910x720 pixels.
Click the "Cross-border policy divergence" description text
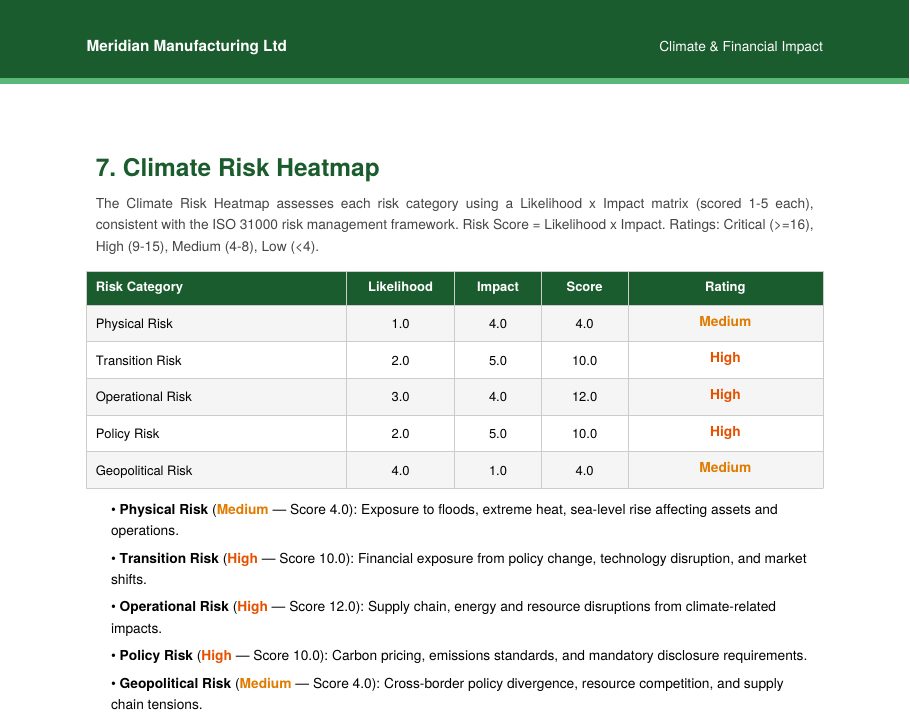click(x=480, y=683)
